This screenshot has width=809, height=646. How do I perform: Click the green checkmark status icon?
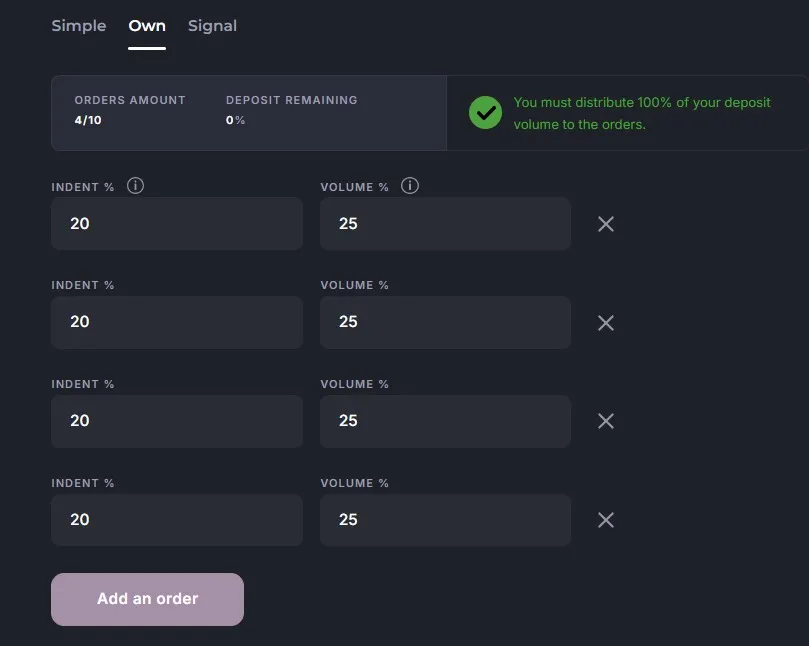(485, 113)
